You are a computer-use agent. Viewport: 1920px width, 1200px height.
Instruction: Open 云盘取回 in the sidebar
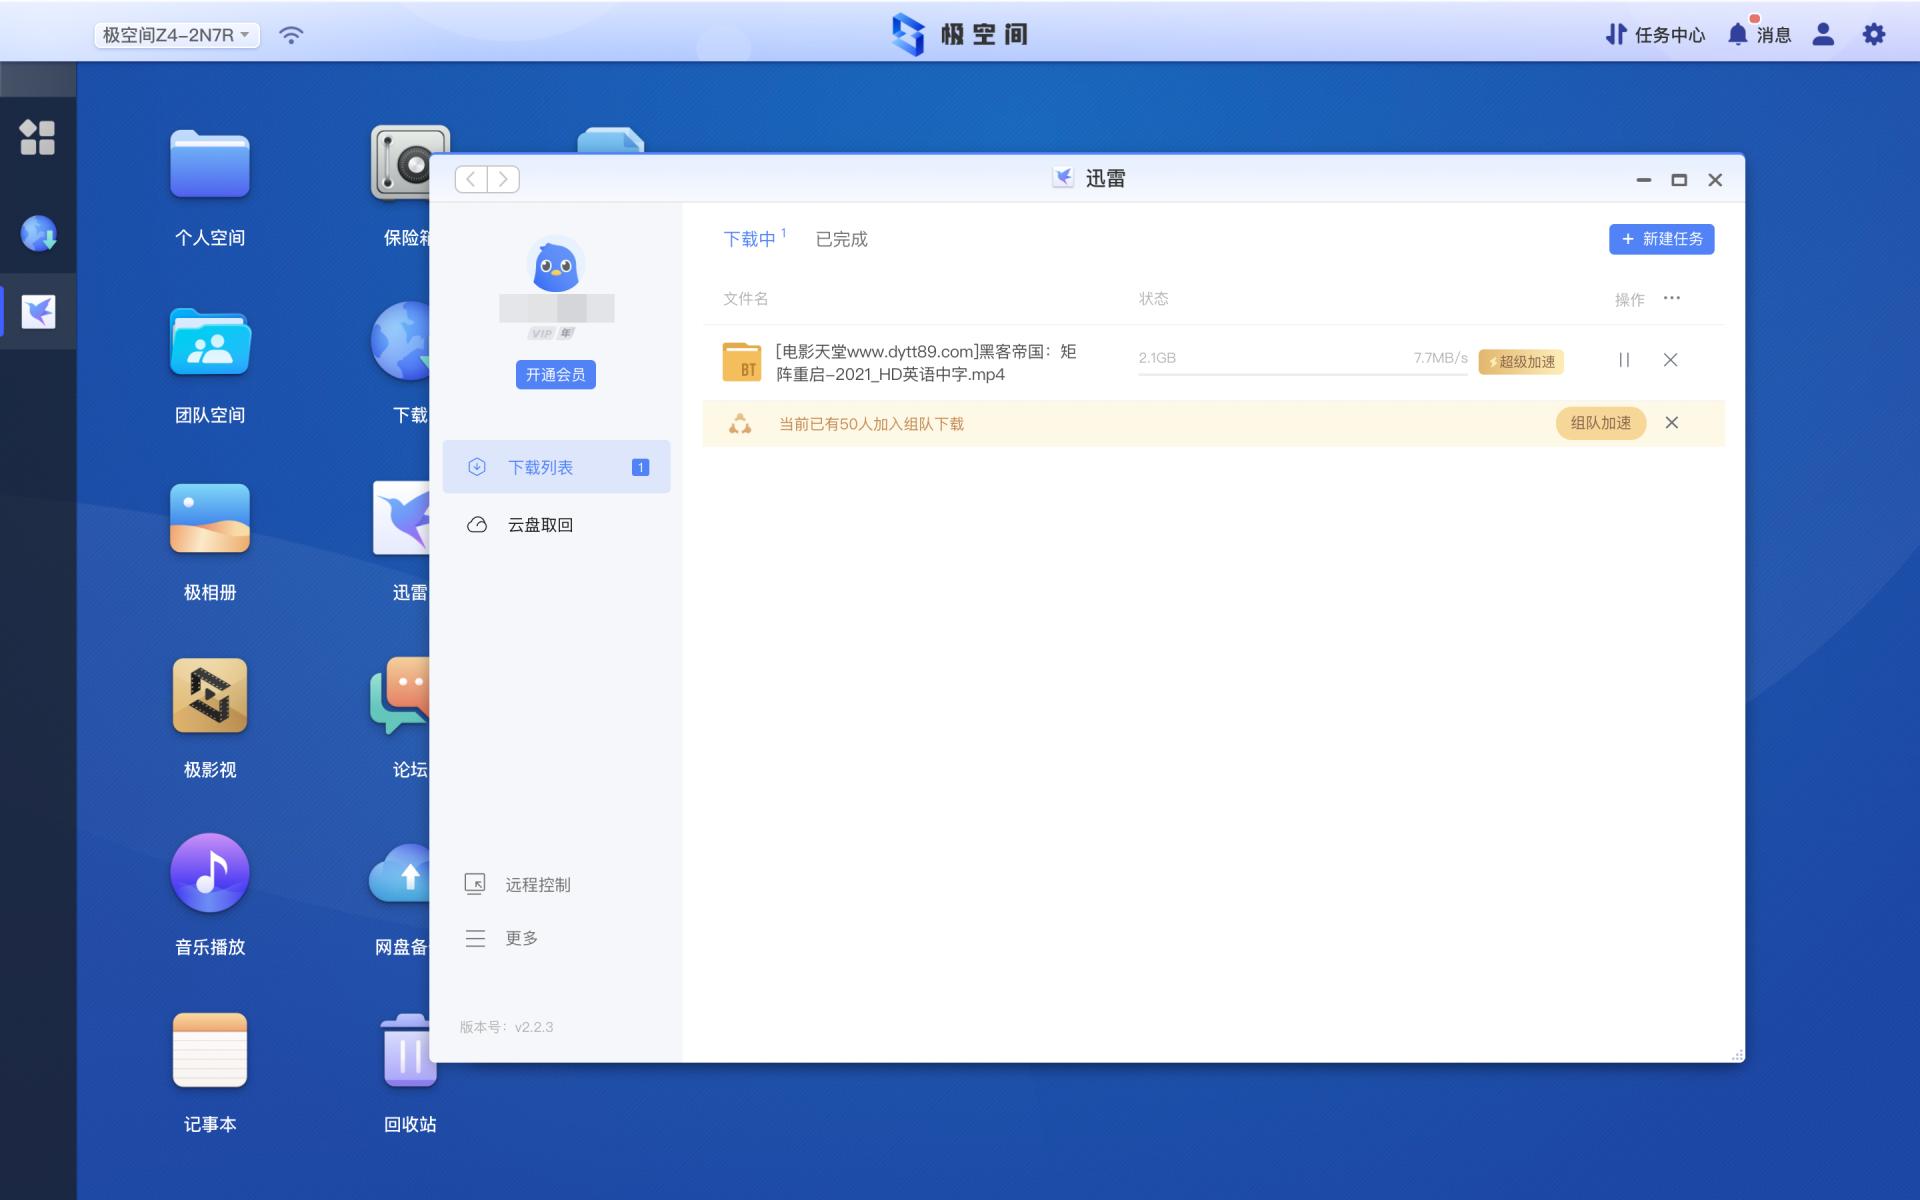pyautogui.click(x=540, y=525)
